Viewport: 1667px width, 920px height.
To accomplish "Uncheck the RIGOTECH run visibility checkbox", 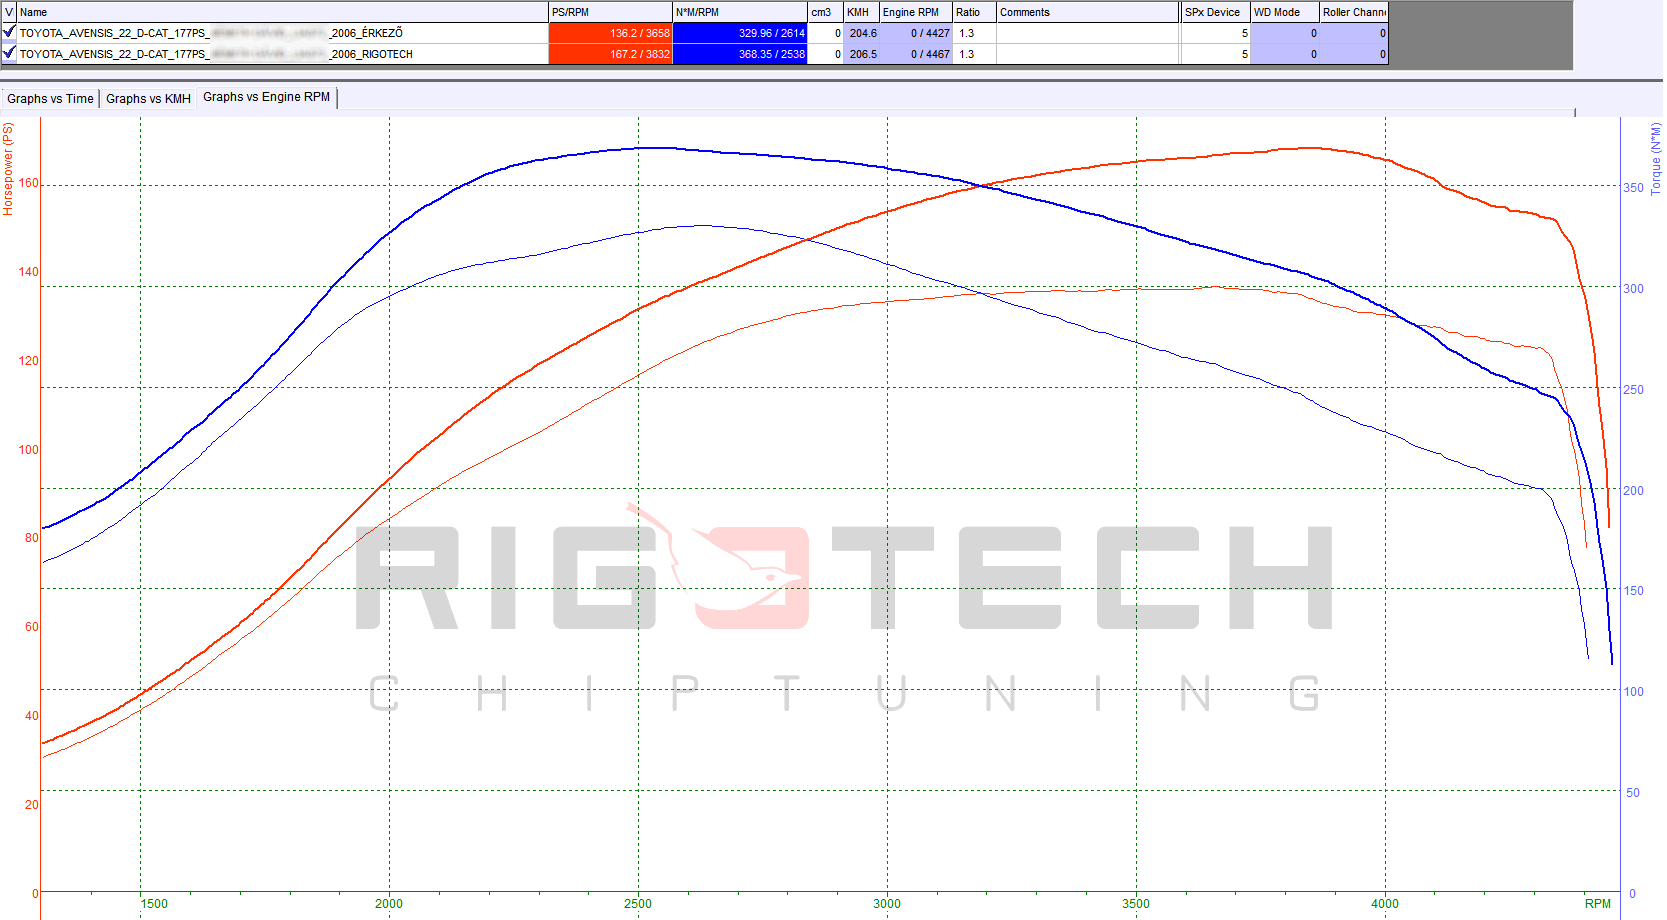I will click(9, 54).
